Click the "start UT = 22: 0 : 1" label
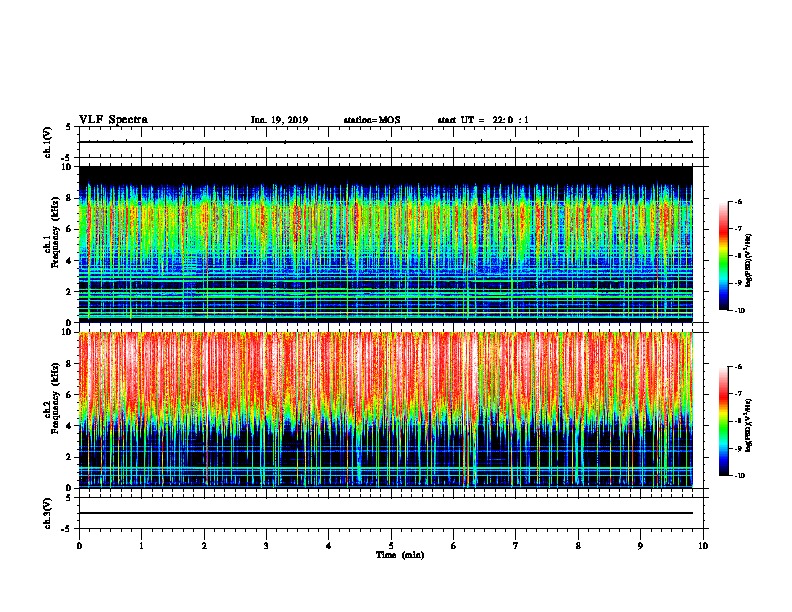Screen dimensions: 792x612 click(x=483, y=120)
